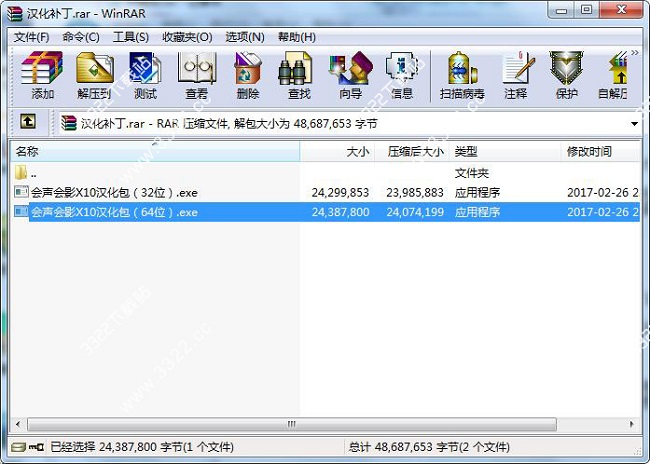The width and height of the screenshot is (650, 464).
Task: Go up one folder level arrow button
Action: (x=28, y=122)
